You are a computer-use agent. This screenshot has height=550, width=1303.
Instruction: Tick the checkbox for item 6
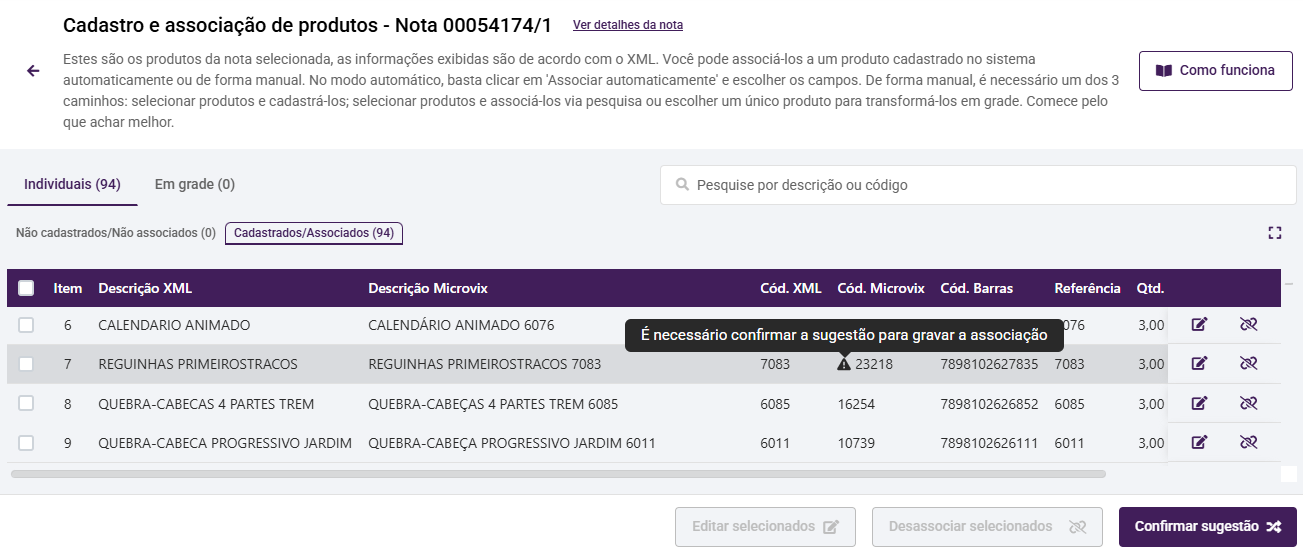pos(26,325)
